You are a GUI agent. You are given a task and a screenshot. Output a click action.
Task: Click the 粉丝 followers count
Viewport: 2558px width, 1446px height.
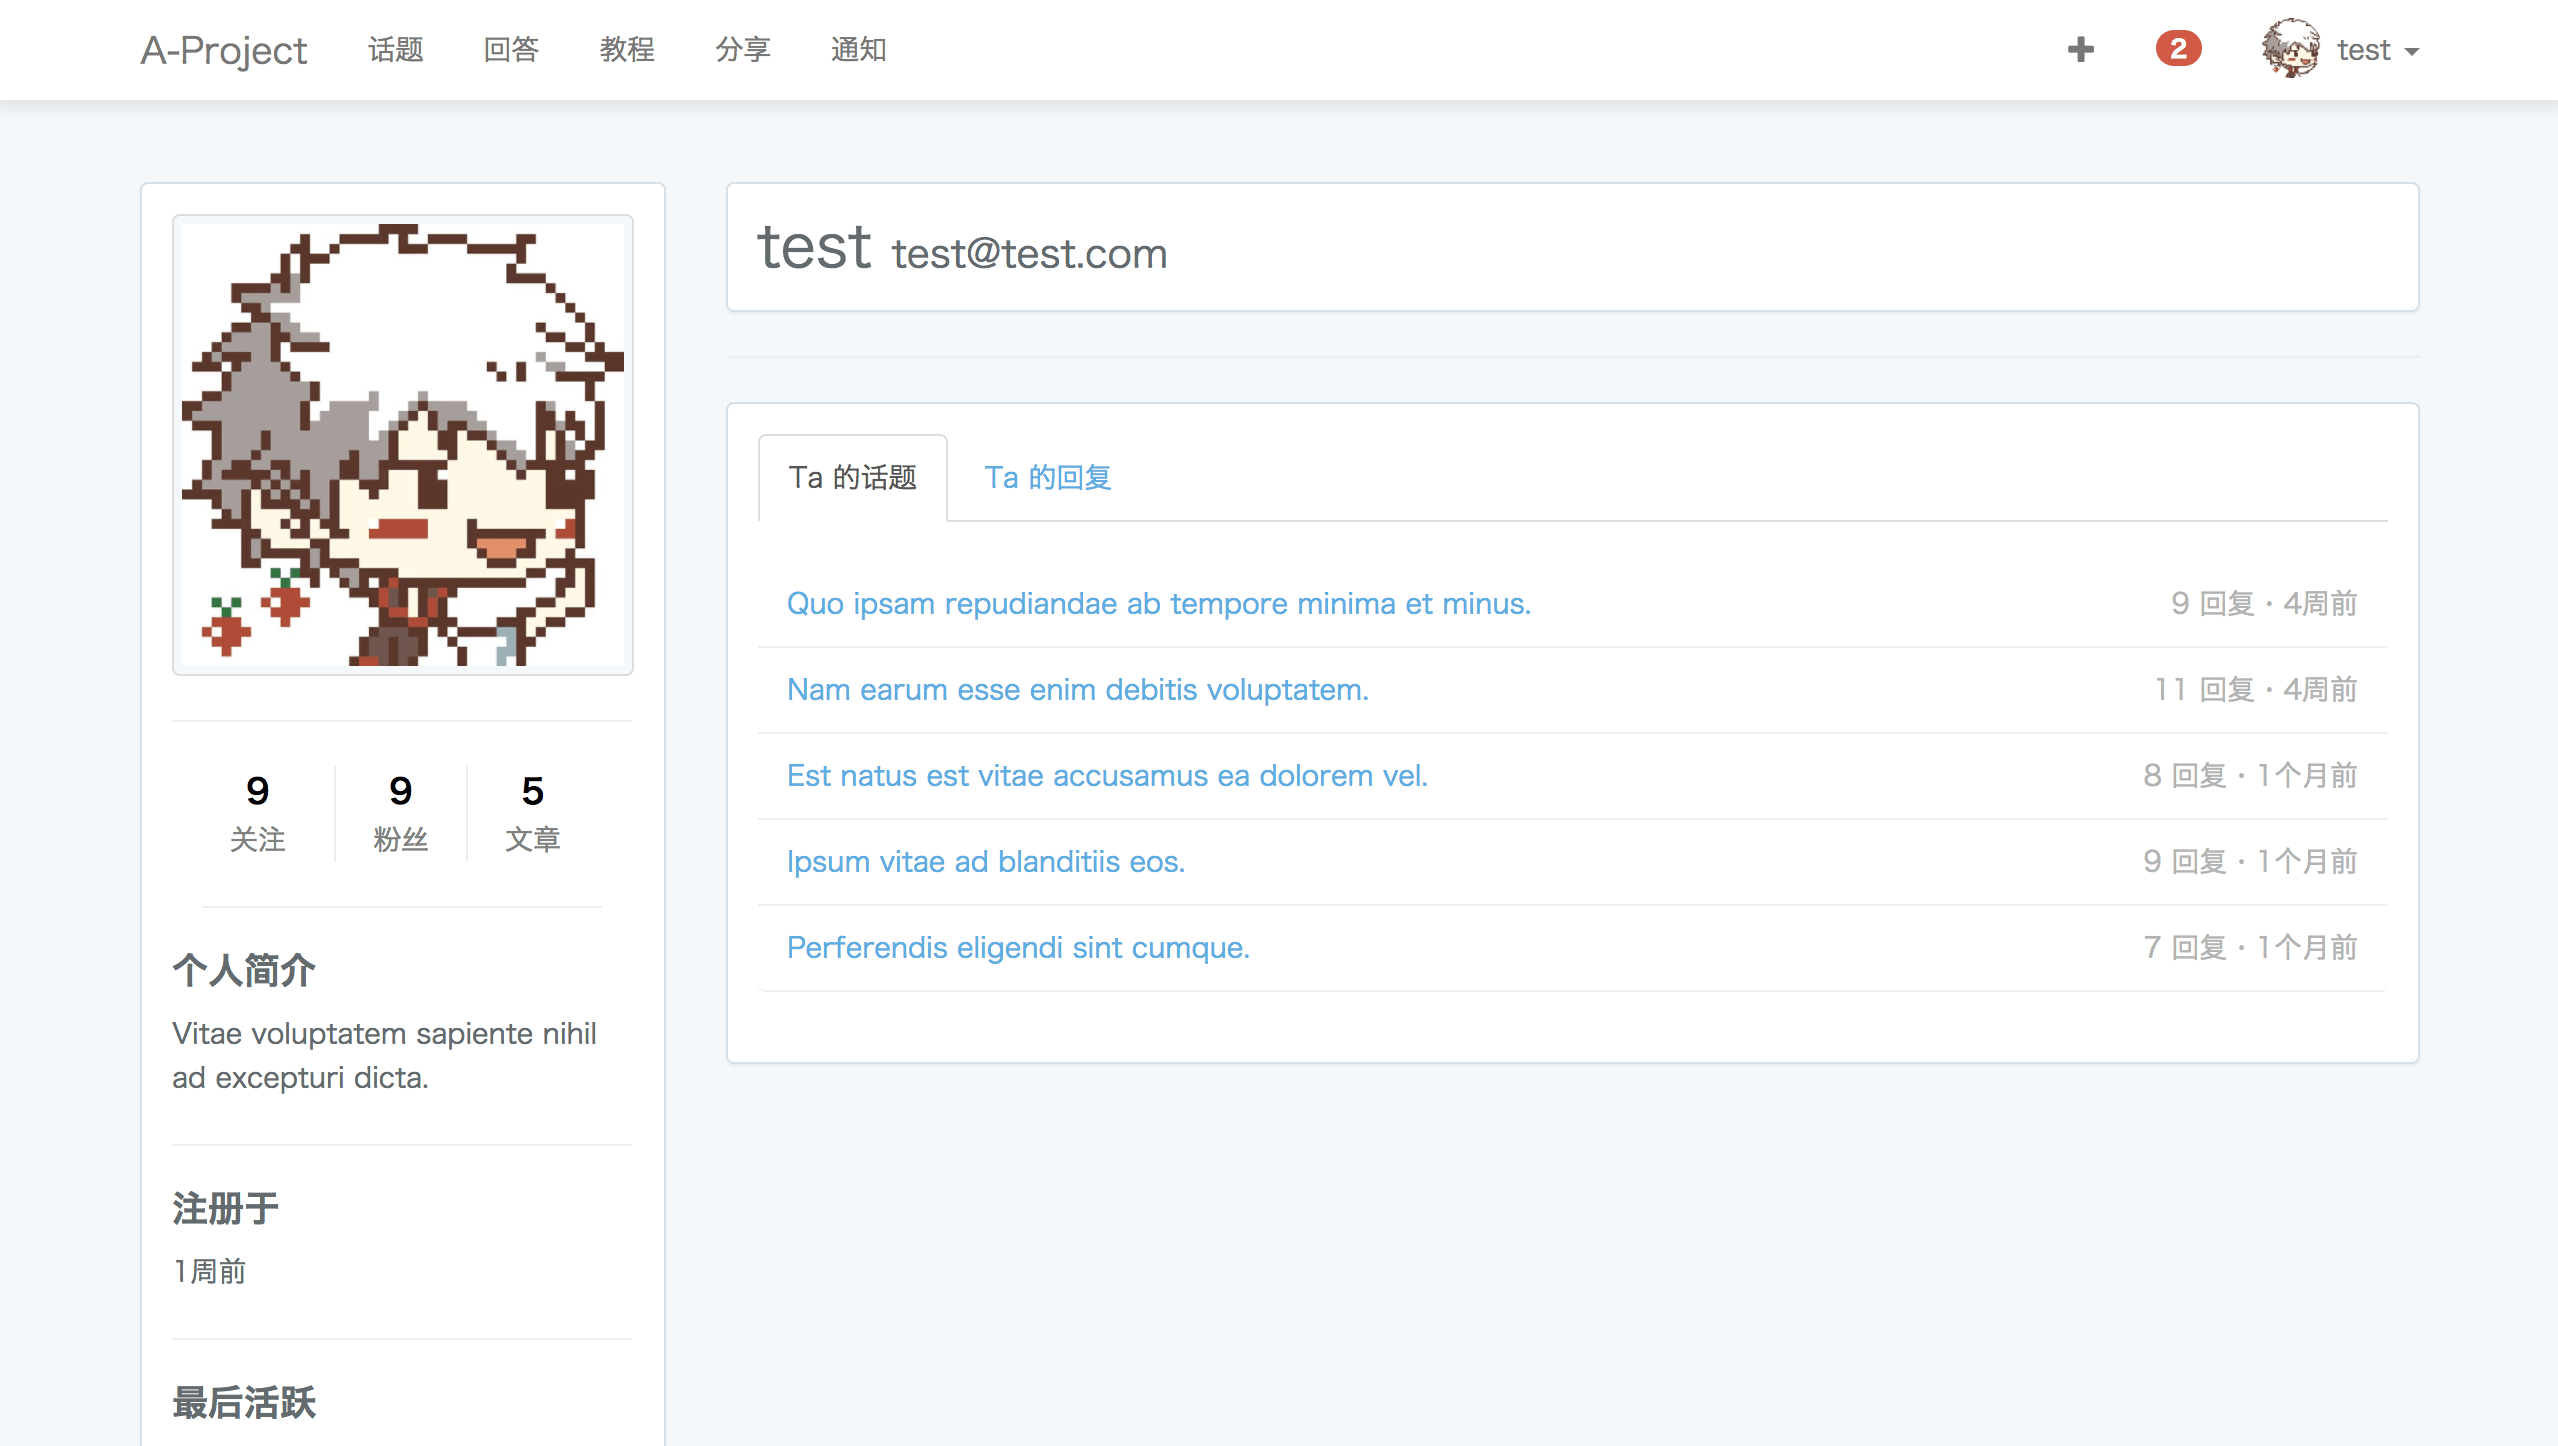pos(400,813)
